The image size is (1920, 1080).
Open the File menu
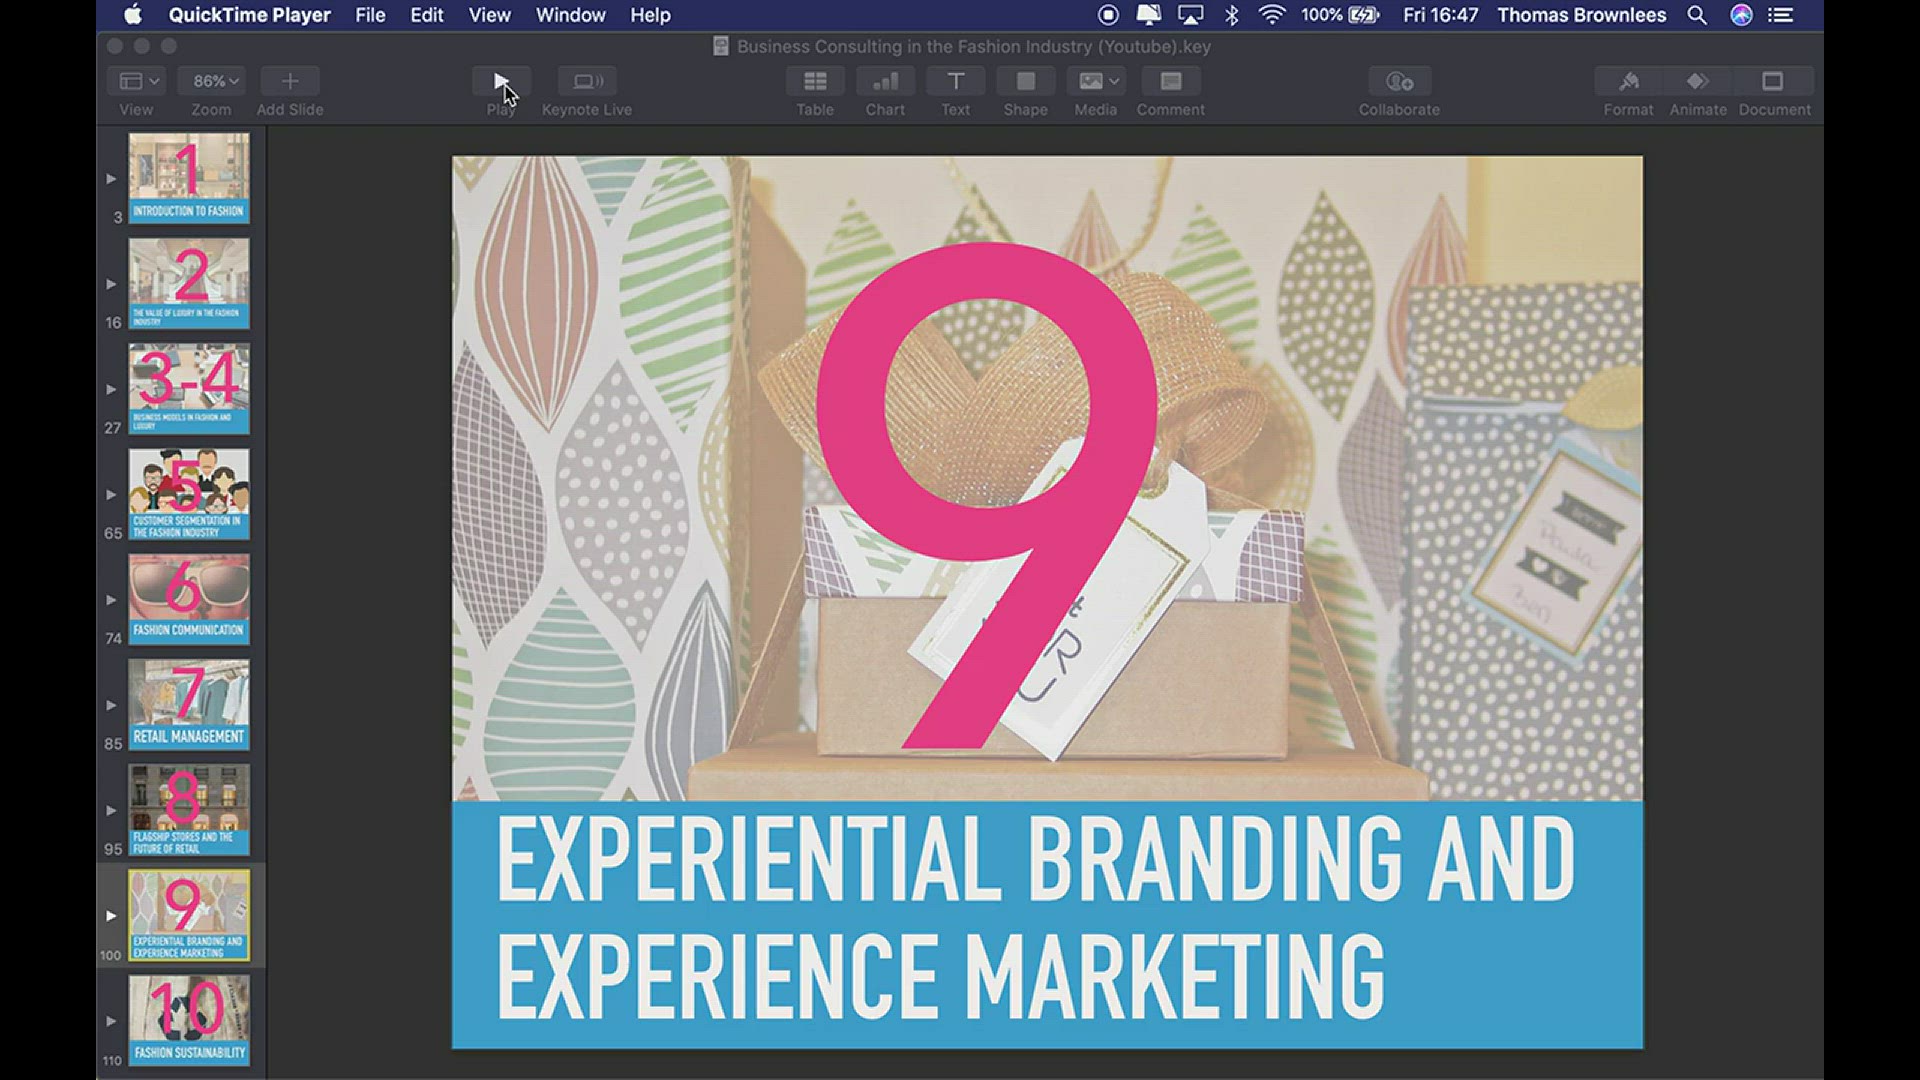(x=370, y=15)
